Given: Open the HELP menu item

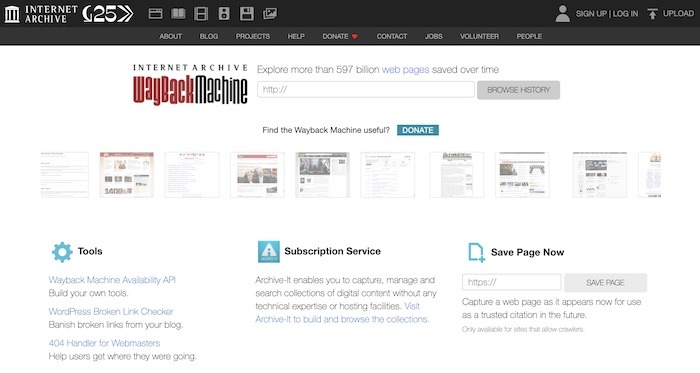Looking at the screenshot, I should (x=296, y=37).
